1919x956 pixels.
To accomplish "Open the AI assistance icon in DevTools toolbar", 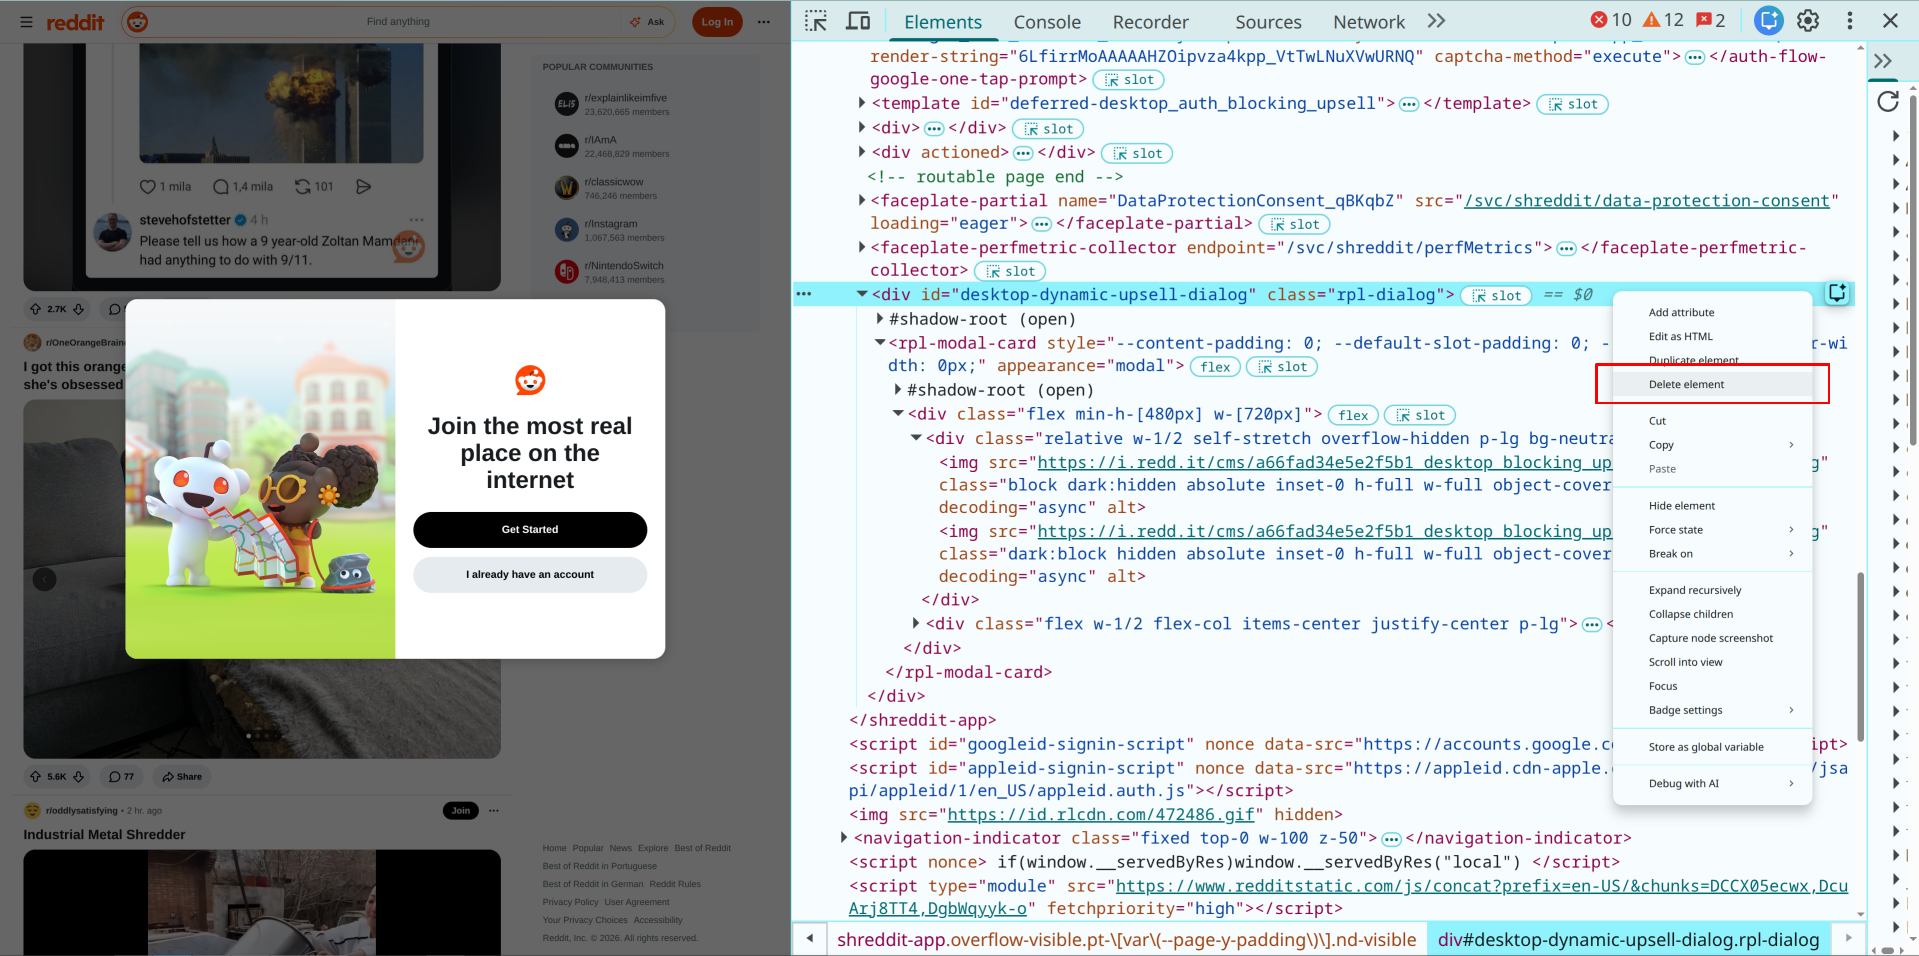I will pyautogui.click(x=1769, y=20).
